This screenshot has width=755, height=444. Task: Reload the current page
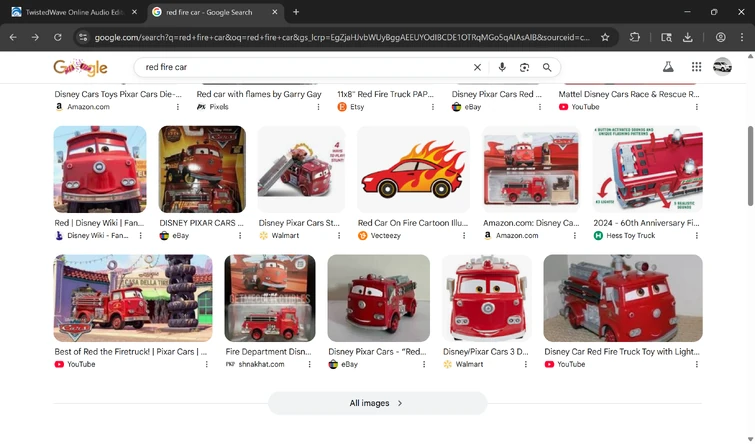click(x=57, y=37)
